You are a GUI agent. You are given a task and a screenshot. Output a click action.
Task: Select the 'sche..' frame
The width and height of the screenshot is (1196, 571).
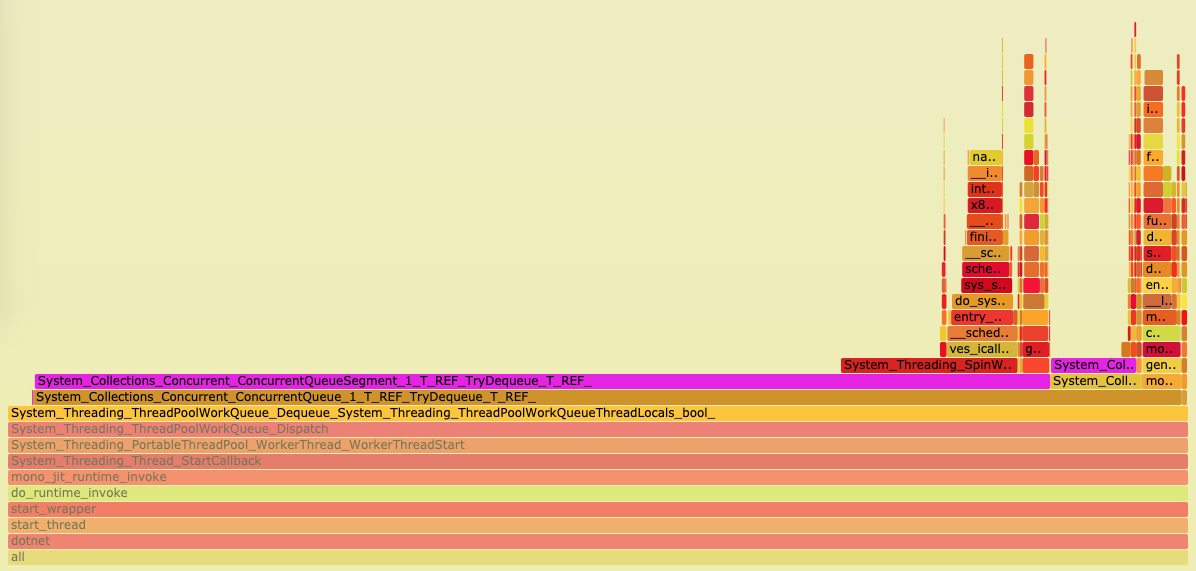click(985, 269)
